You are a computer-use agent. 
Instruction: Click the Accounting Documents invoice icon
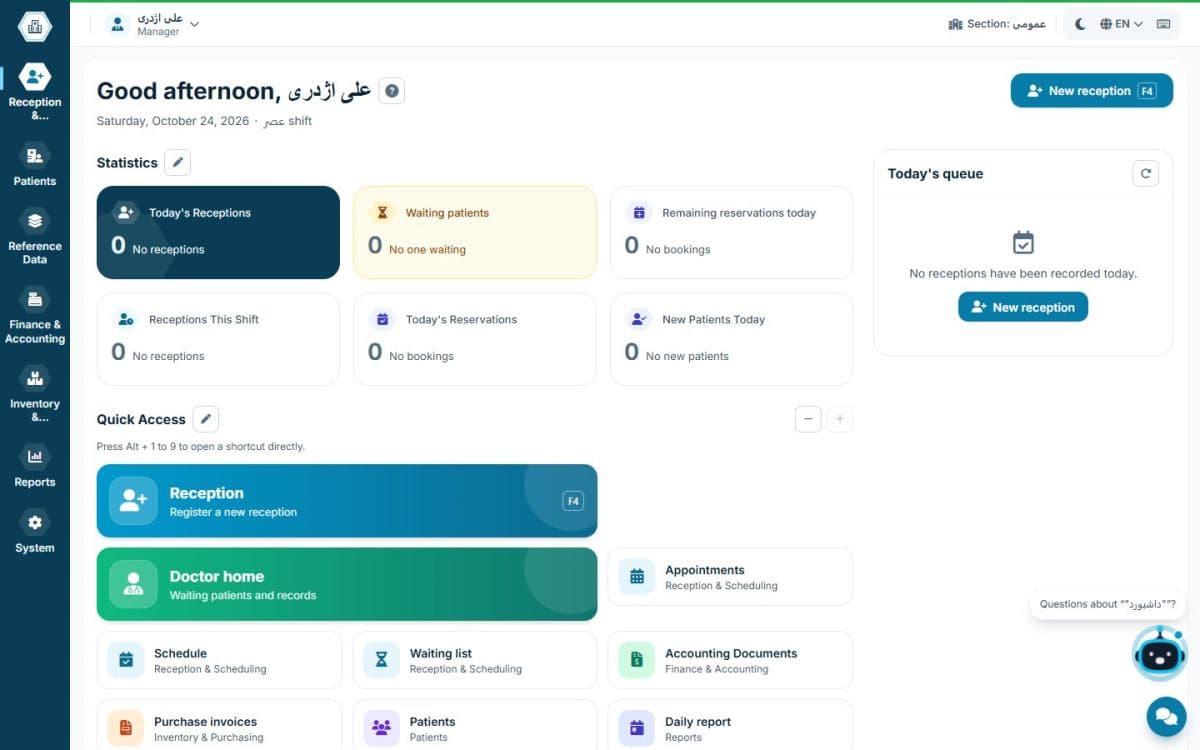(637, 660)
